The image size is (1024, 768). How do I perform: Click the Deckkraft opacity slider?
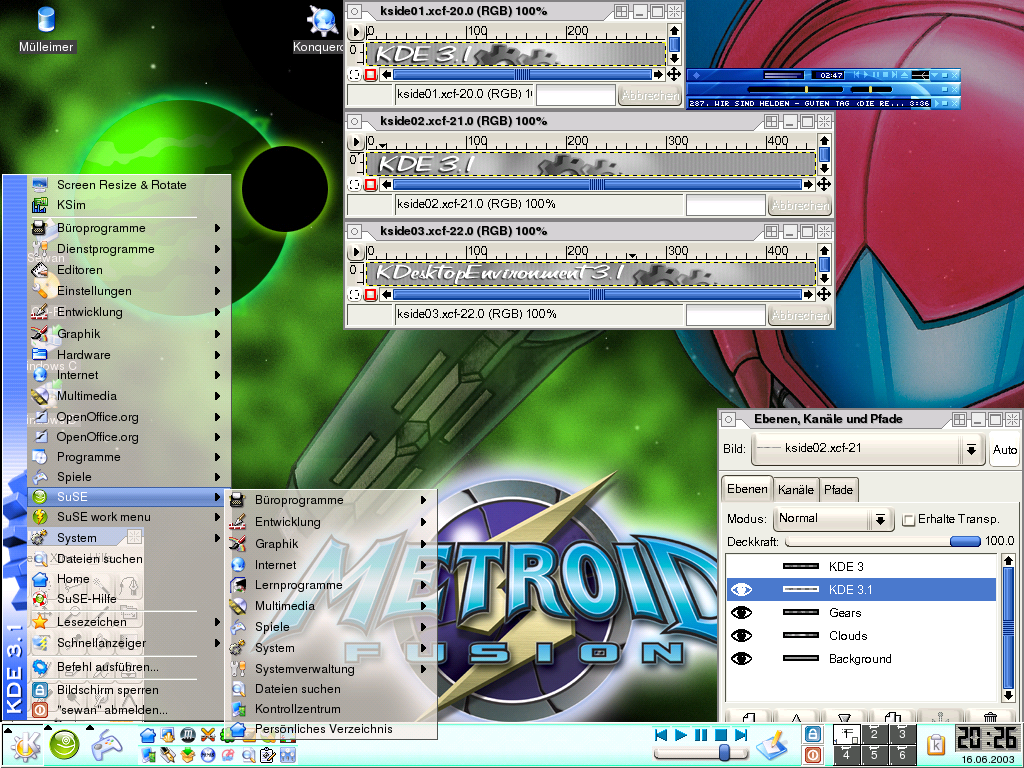tap(883, 541)
